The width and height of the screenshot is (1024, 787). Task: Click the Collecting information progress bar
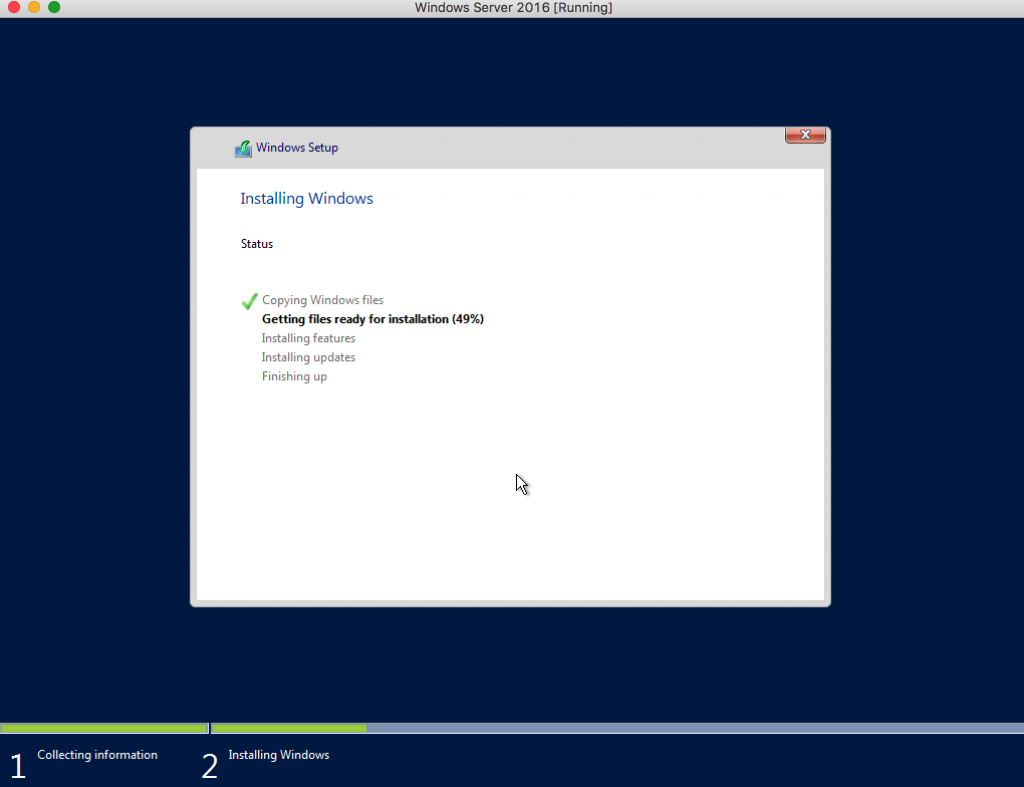(x=102, y=728)
